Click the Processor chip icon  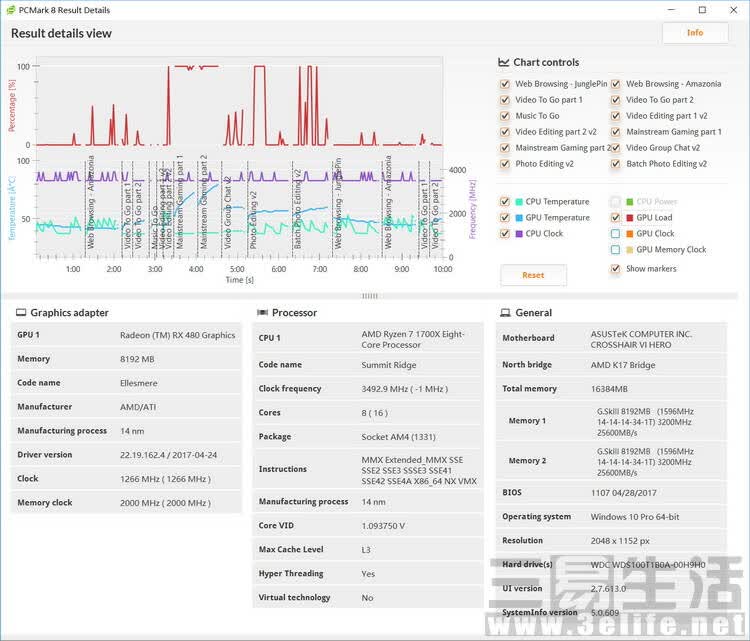[262, 312]
